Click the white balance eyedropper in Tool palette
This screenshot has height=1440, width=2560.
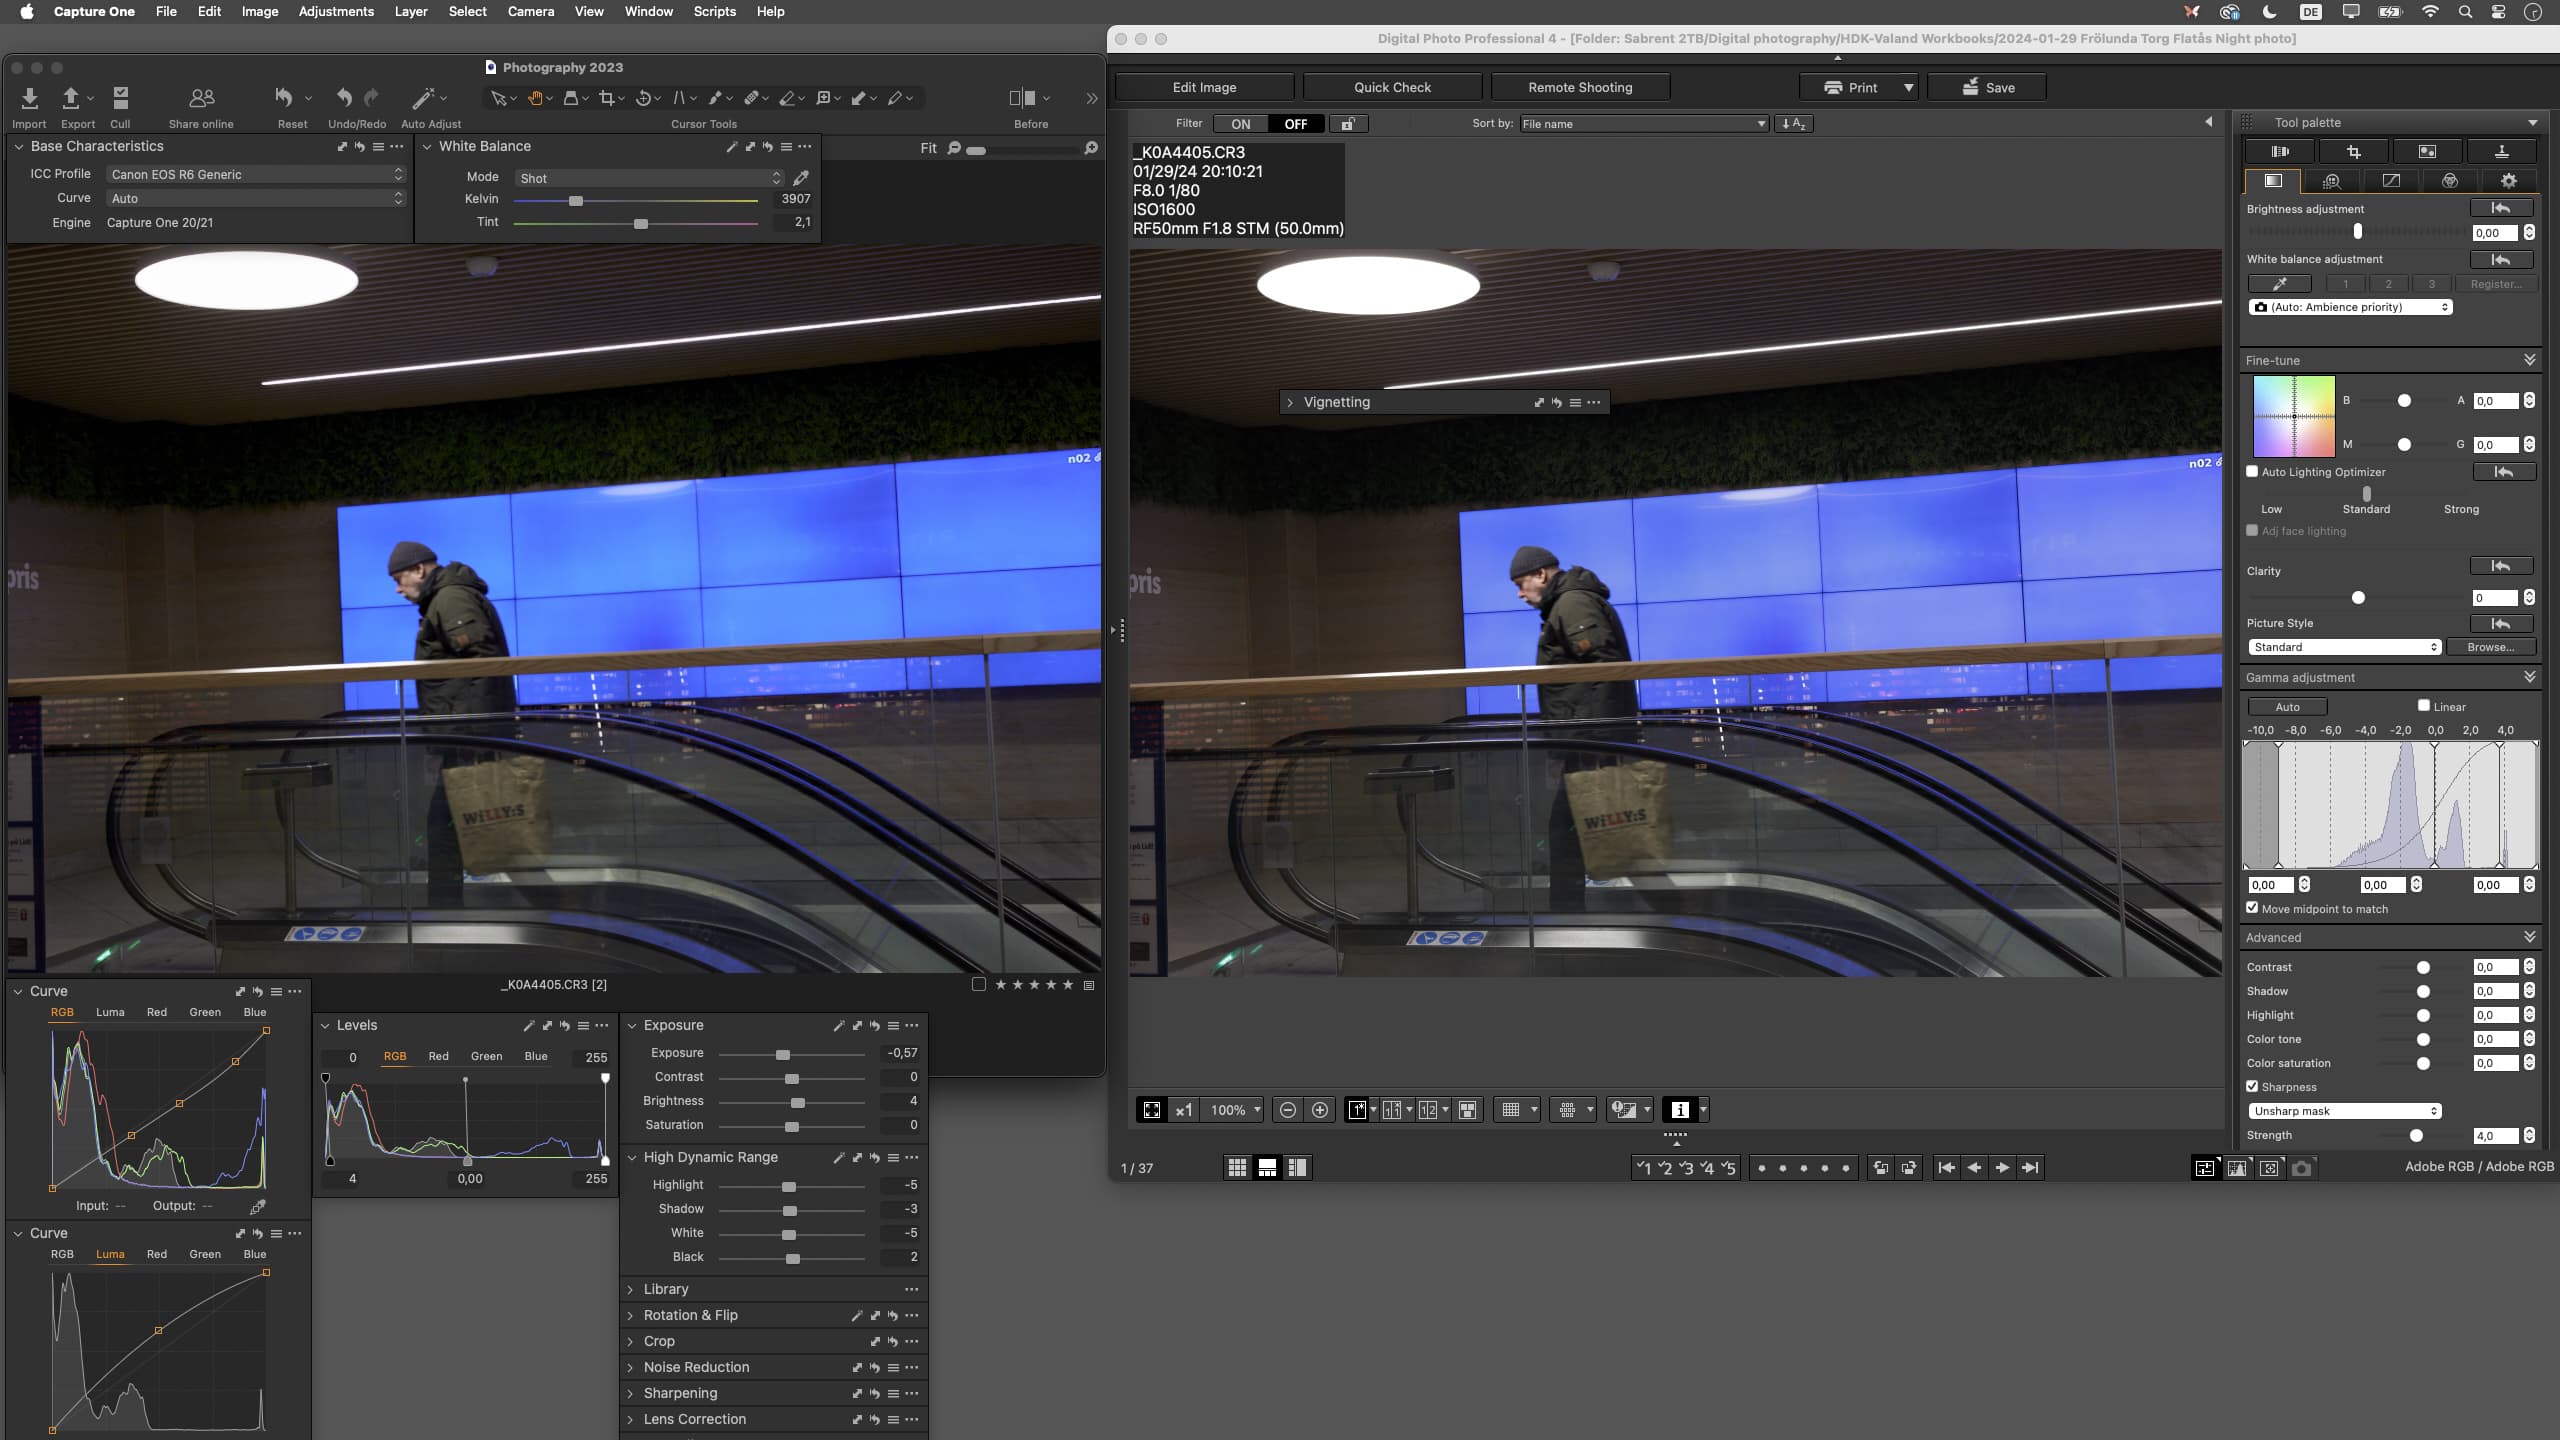tap(2279, 284)
